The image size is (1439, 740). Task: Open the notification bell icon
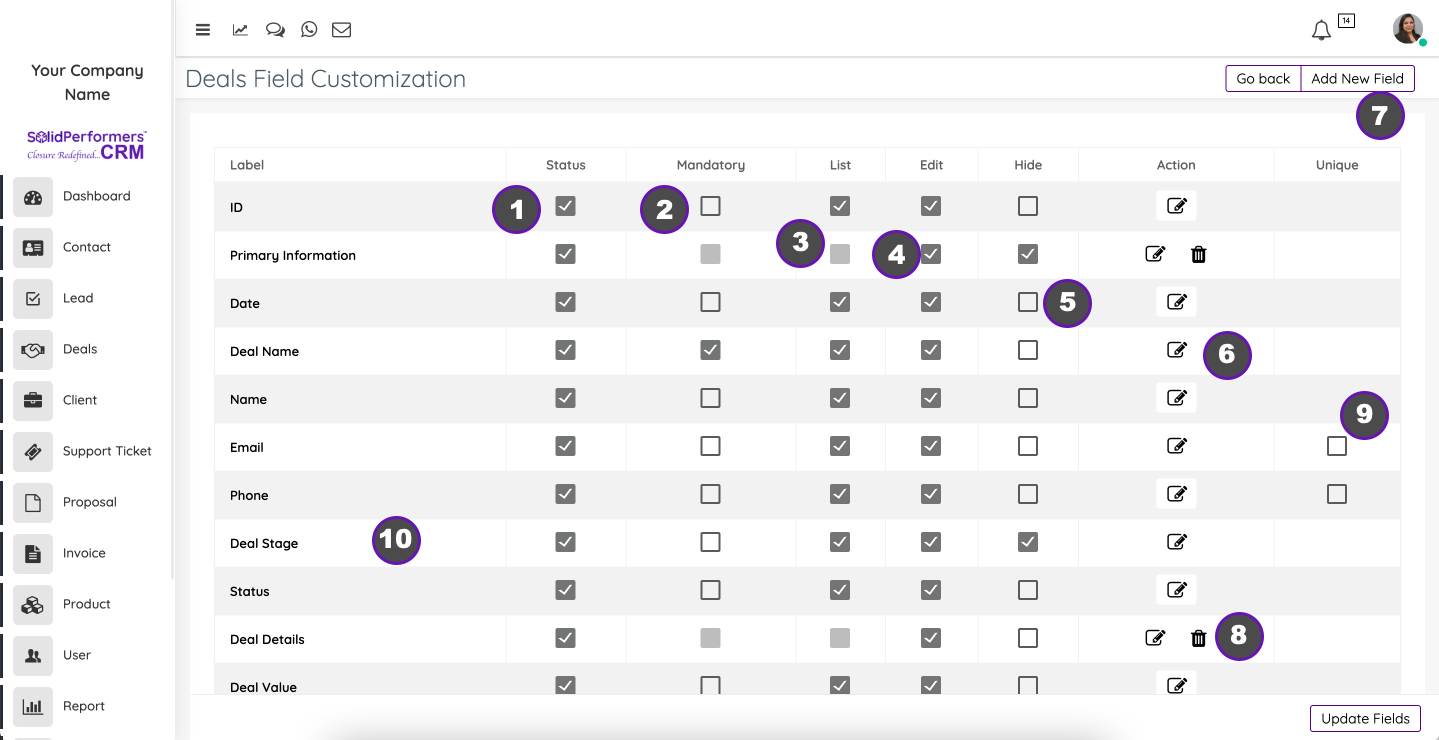click(1321, 31)
